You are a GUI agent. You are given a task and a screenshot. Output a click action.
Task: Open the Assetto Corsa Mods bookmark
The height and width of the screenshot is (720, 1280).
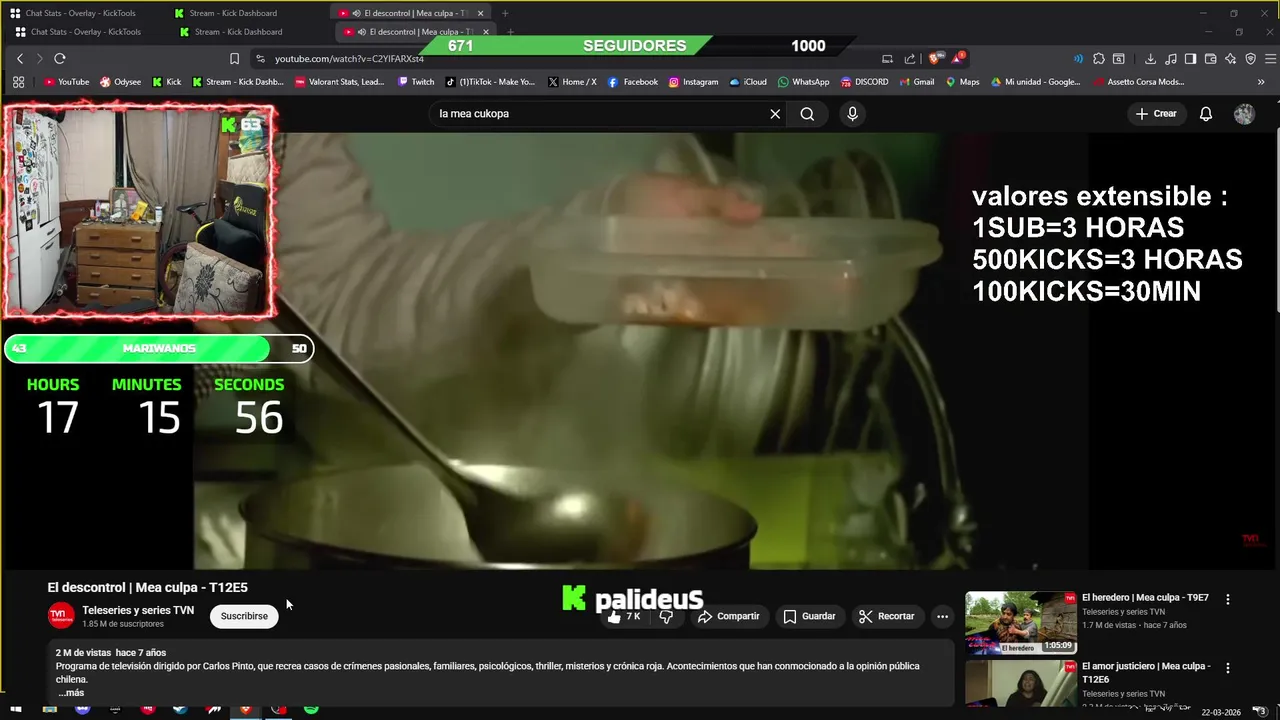(x=1139, y=82)
